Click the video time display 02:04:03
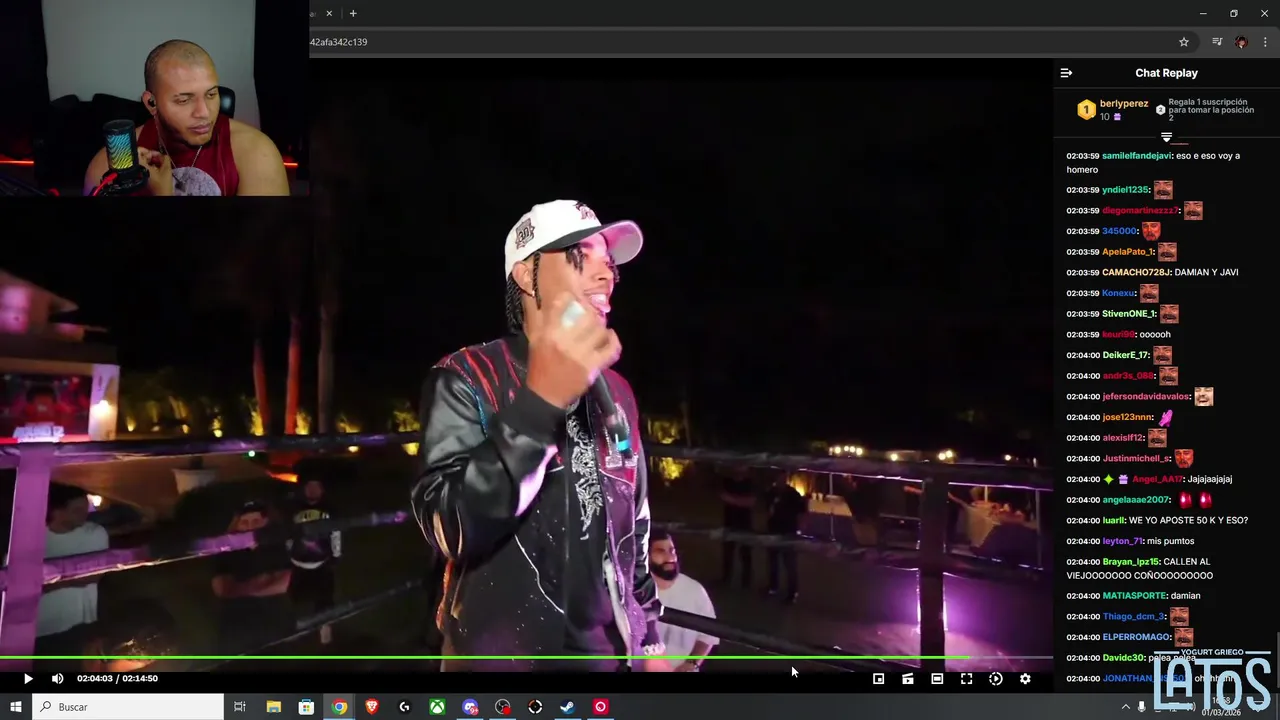Screen dimensions: 1280x720 coord(95,679)
